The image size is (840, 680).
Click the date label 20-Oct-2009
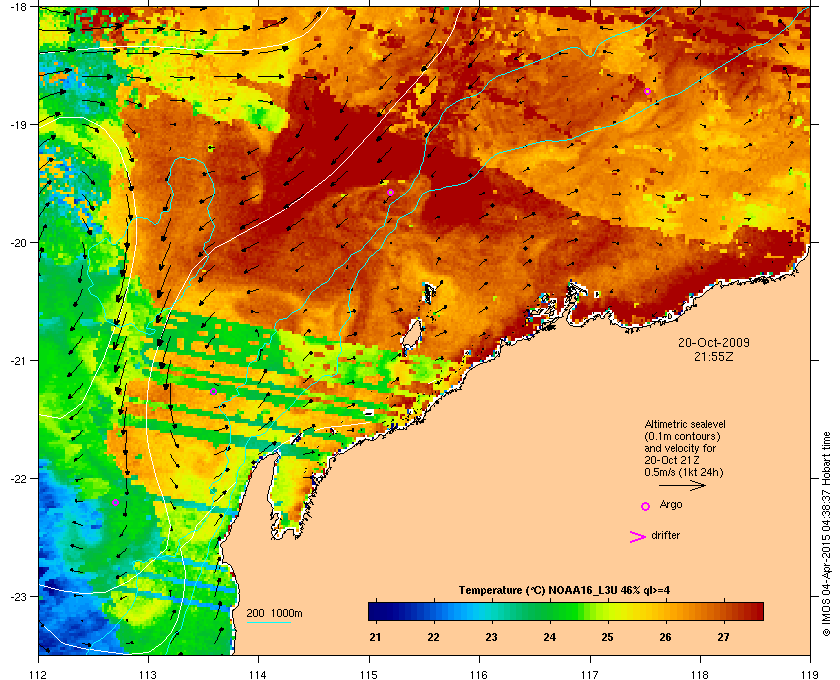[714, 342]
